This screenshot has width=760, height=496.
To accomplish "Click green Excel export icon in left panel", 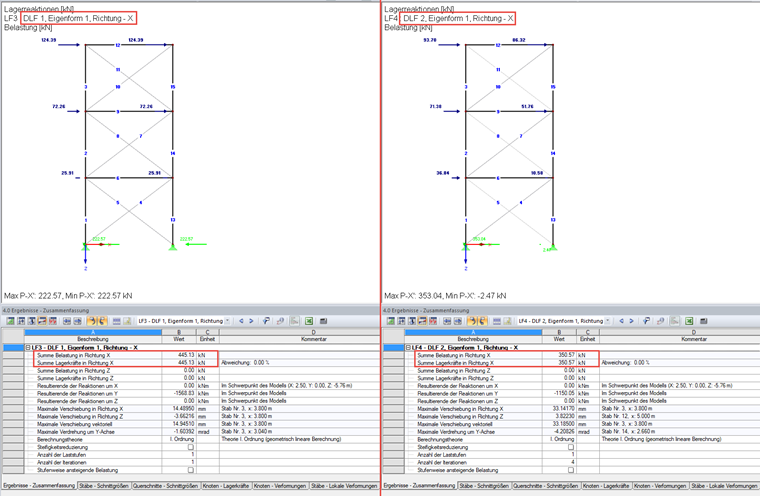I will pyautogui.click(x=309, y=321).
